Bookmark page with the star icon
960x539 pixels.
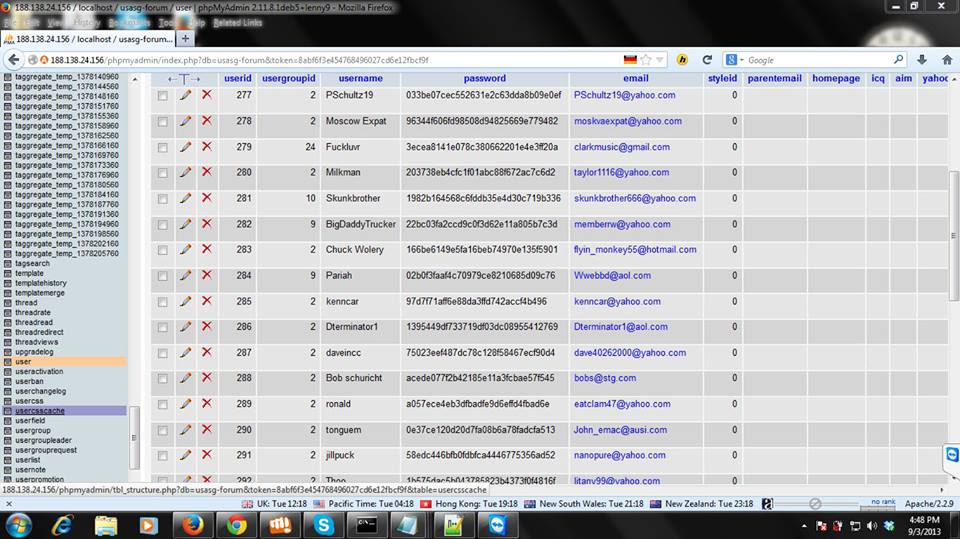[646, 60]
